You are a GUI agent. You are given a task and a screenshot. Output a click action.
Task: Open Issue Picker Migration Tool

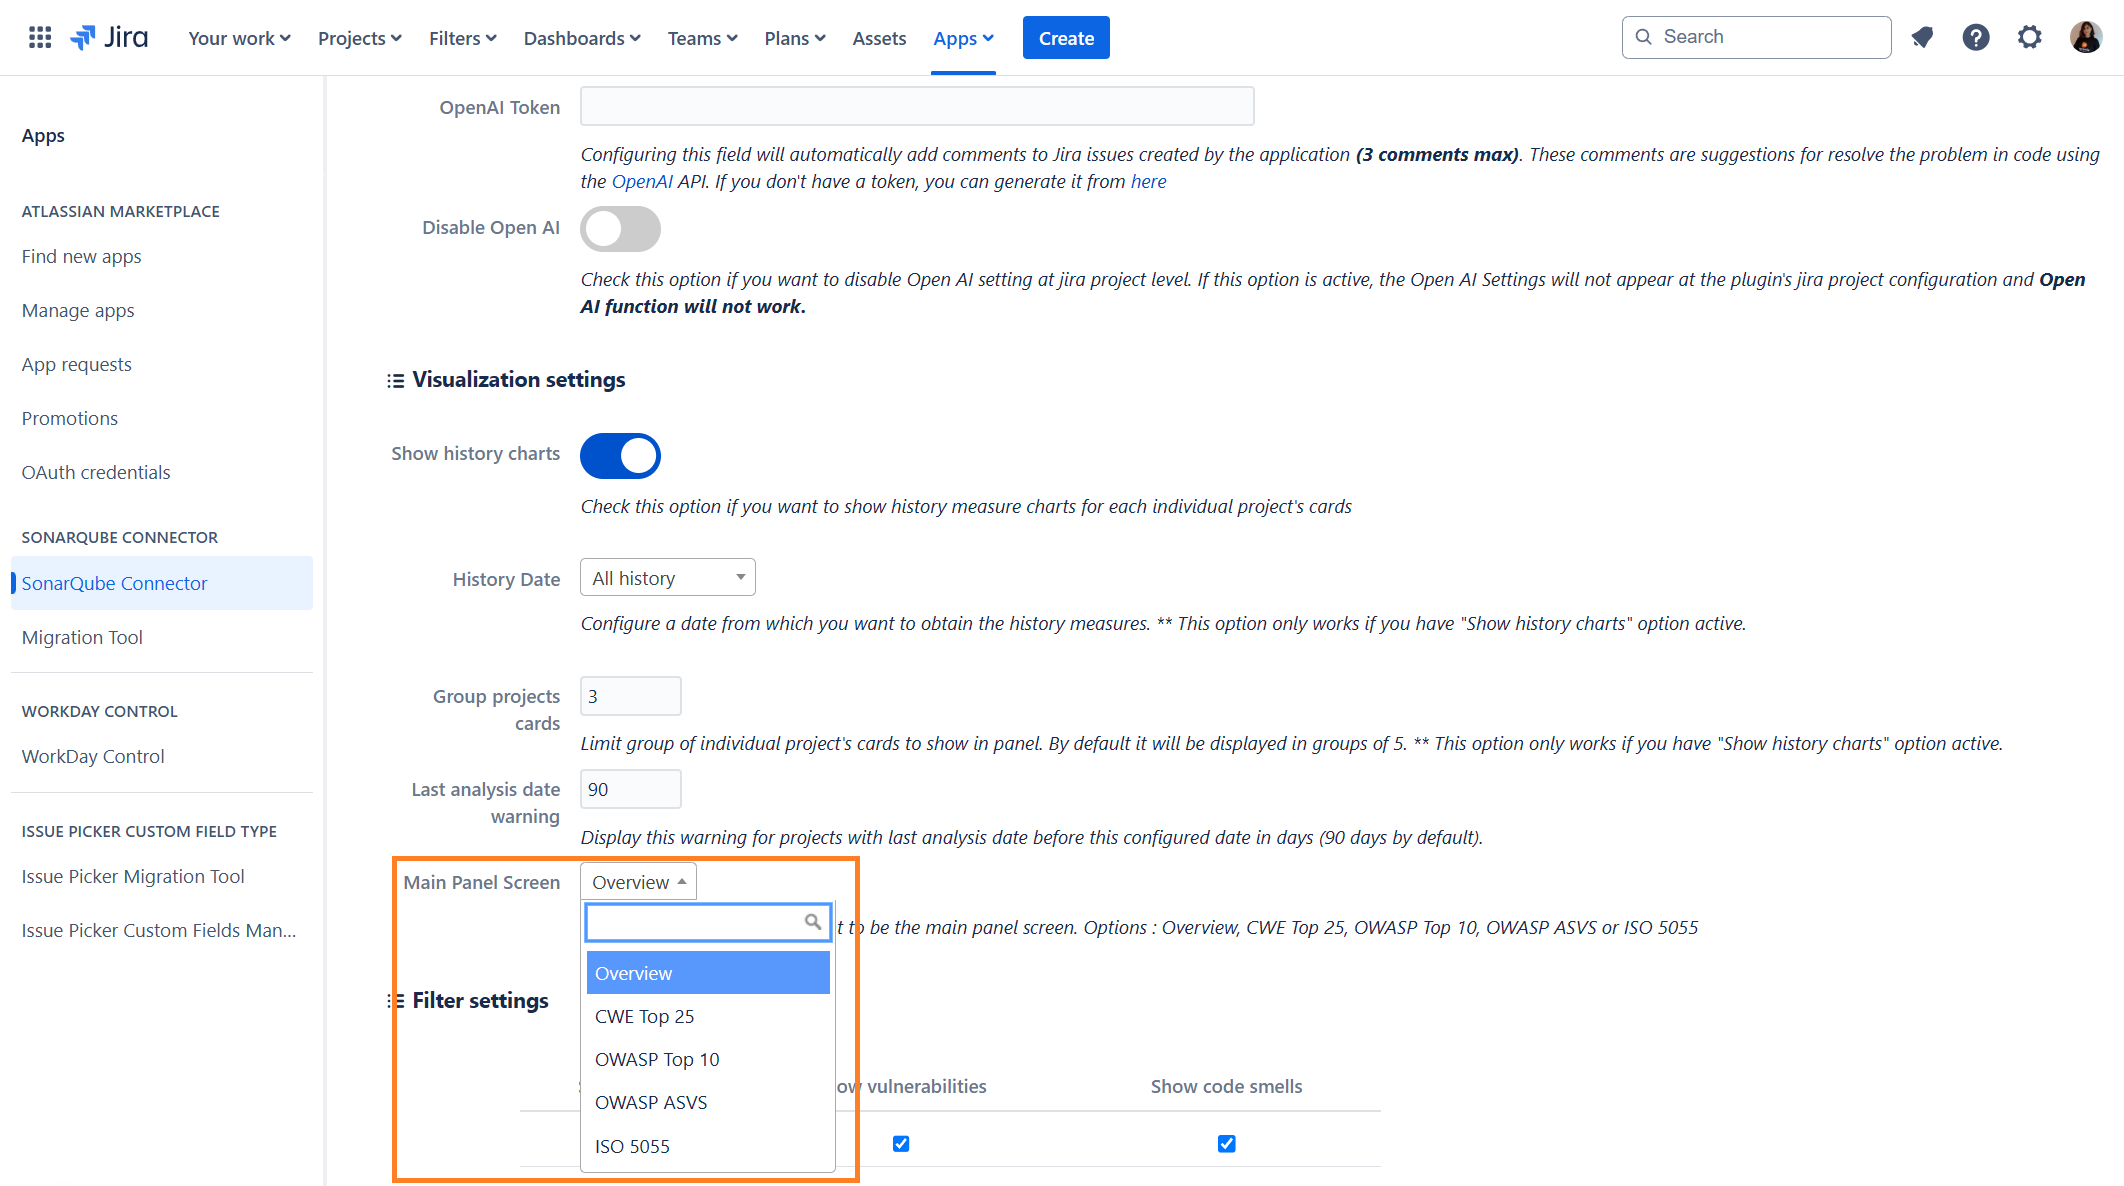tap(133, 876)
